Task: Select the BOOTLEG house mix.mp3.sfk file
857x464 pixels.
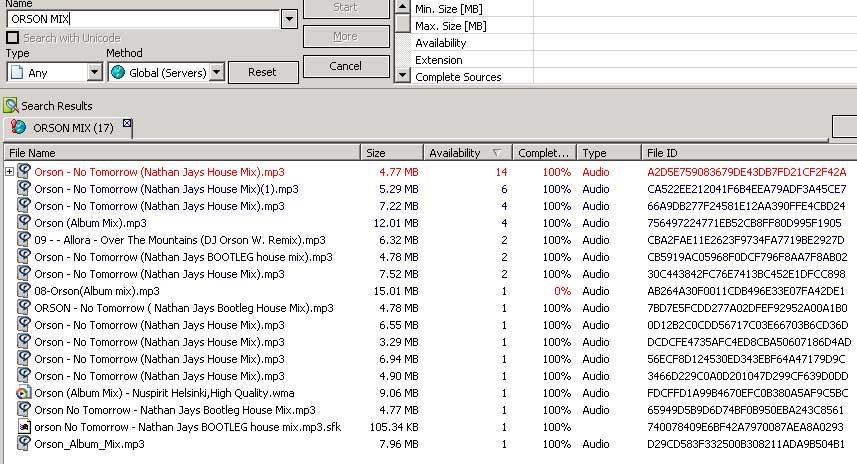Action: [x=187, y=427]
